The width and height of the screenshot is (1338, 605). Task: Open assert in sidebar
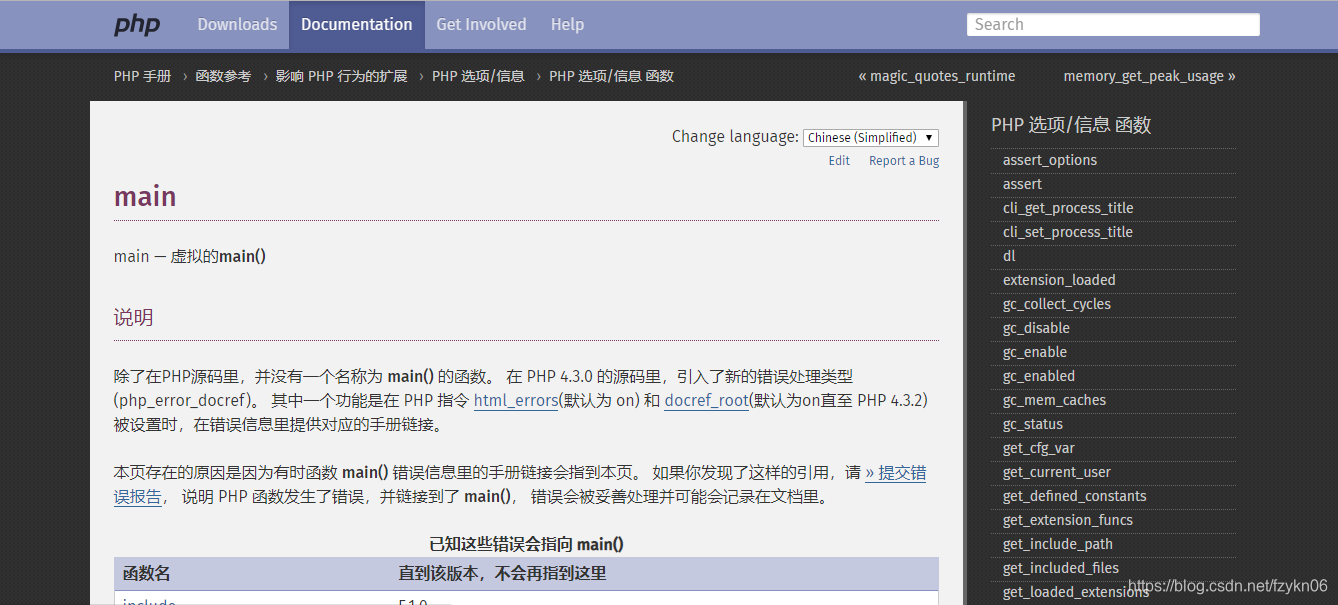click(x=1022, y=184)
